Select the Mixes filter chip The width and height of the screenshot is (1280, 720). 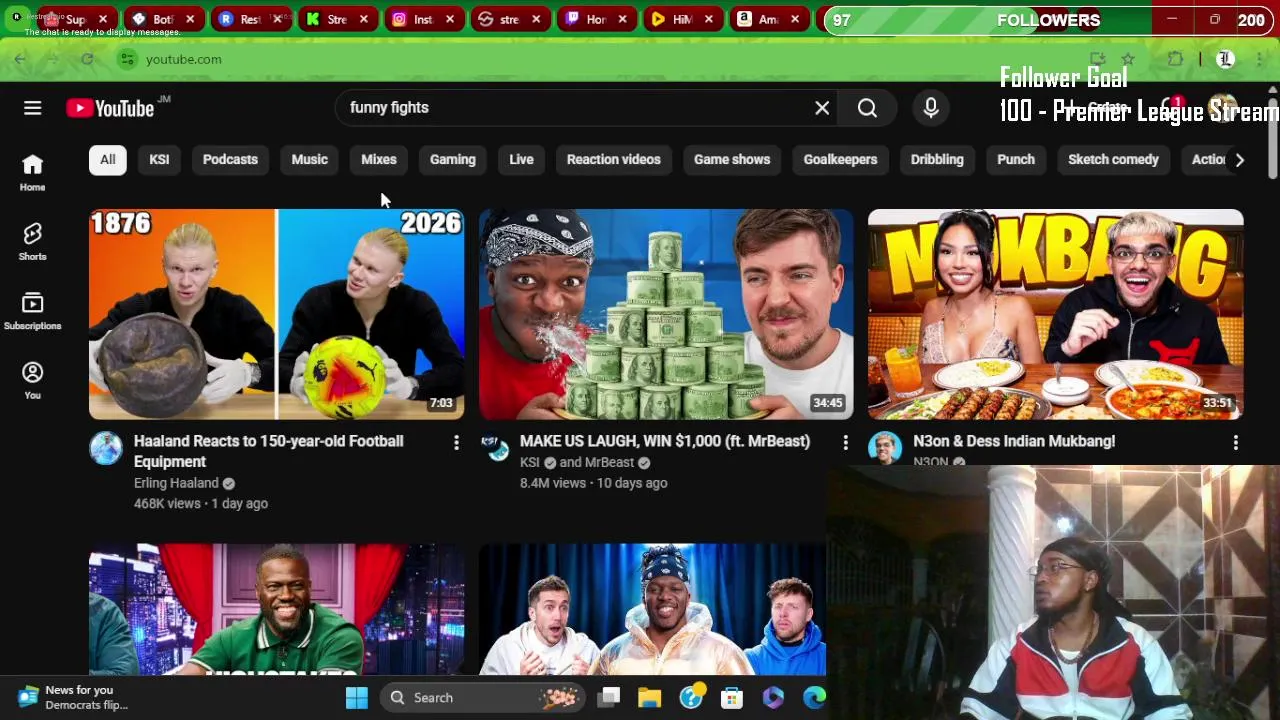point(379,159)
